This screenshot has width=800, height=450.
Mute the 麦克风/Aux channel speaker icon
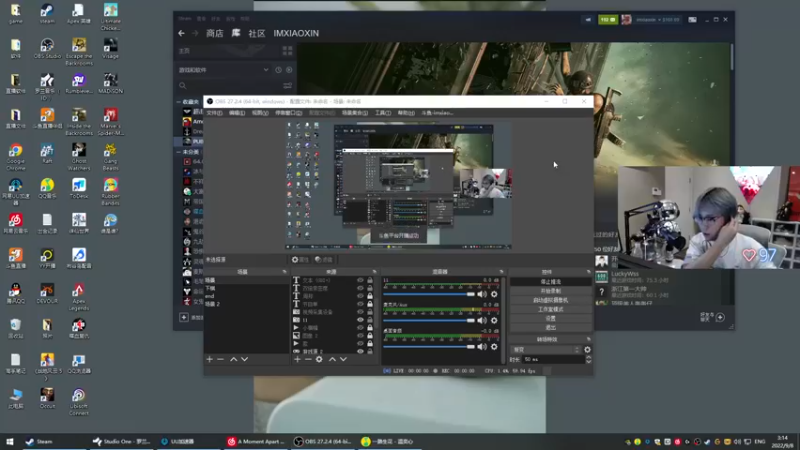coord(482,320)
